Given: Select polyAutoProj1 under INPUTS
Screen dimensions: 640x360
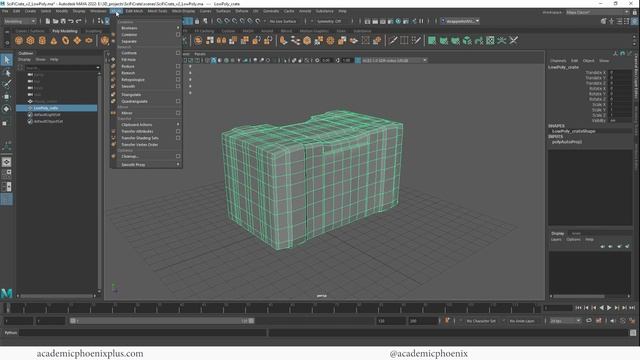Looking at the screenshot, I should coord(567,142).
